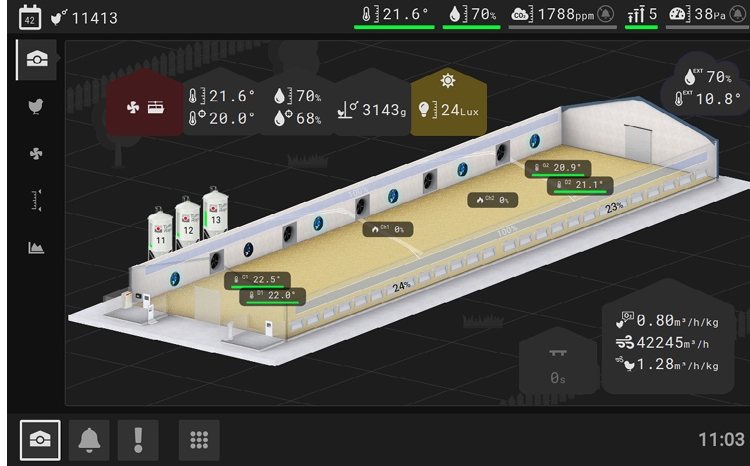This screenshot has width=750, height=466.
Task: Open the bird/poultry sidebar icon
Action: click(36, 106)
